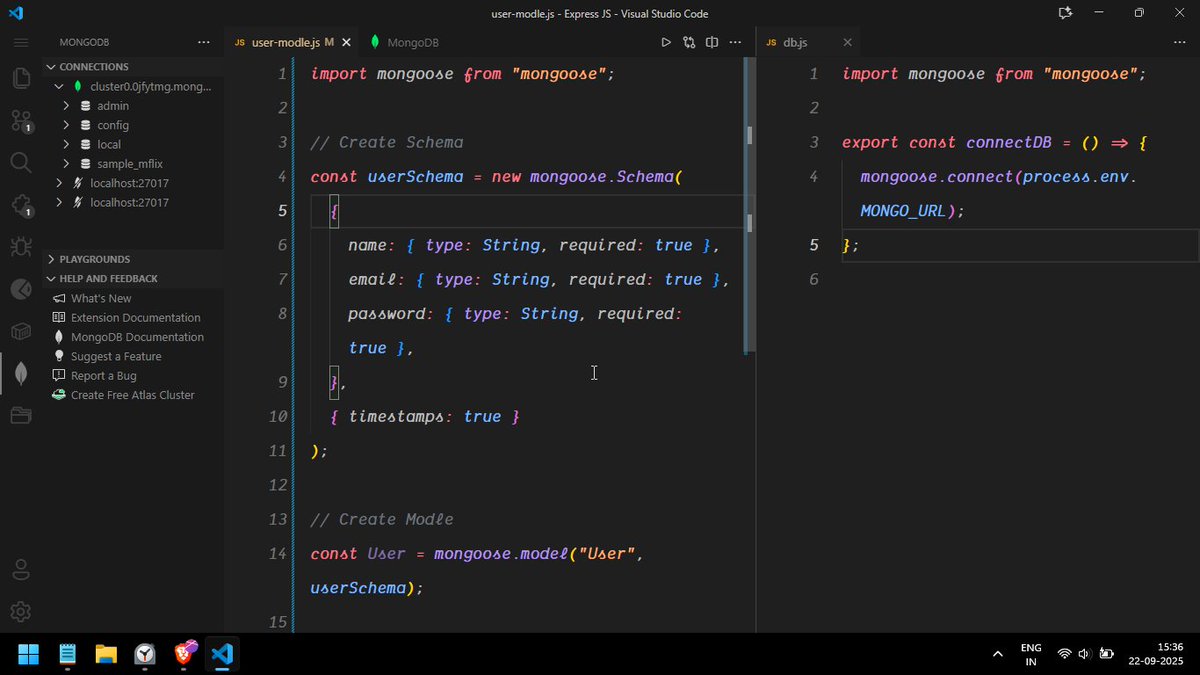Click "MONGO_URL" in db.js editor

(903, 211)
